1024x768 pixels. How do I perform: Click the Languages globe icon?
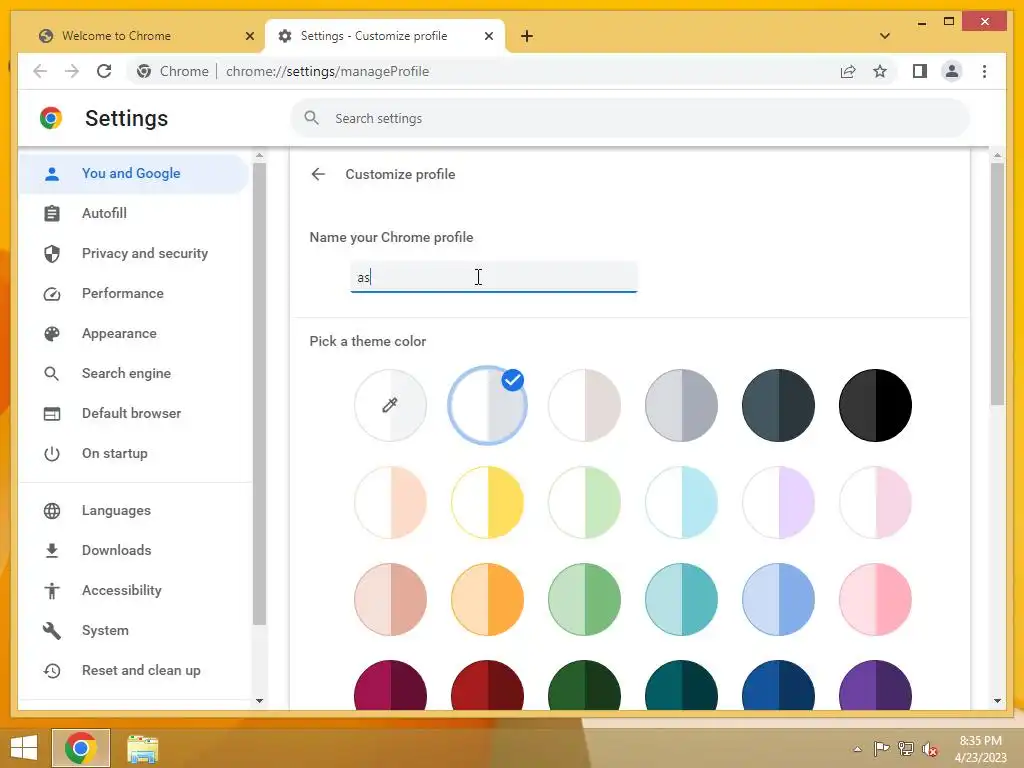pos(52,511)
